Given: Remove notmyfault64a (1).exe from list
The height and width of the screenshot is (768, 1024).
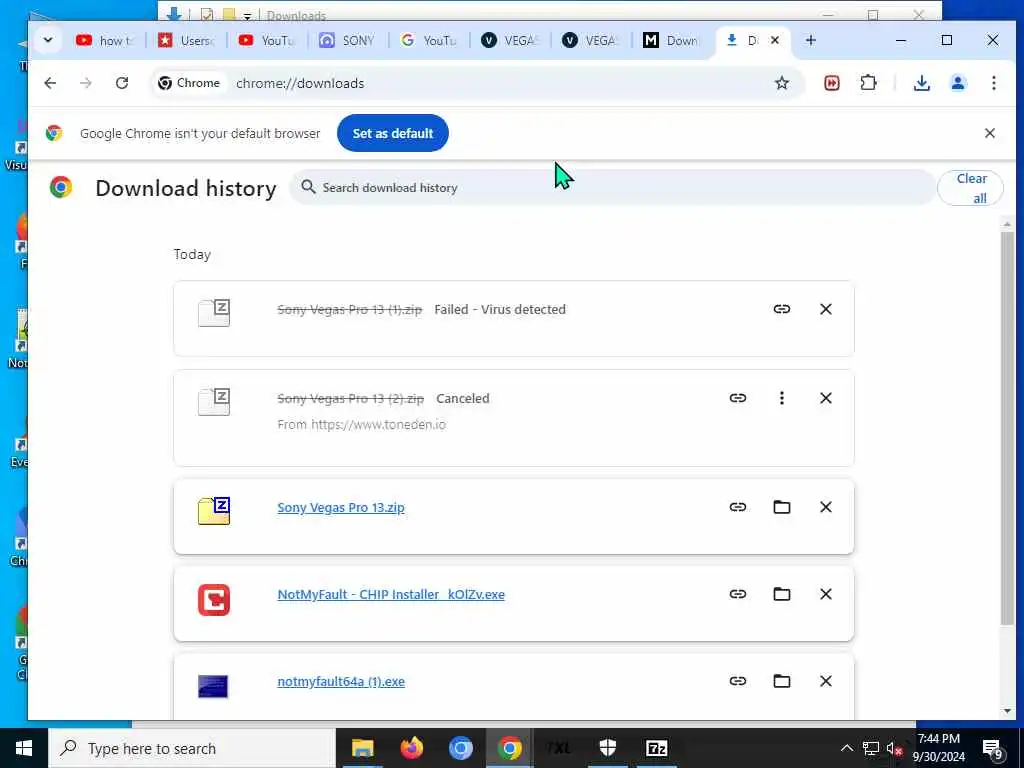Looking at the screenshot, I should pyautogui.click(x=825, y=681).
